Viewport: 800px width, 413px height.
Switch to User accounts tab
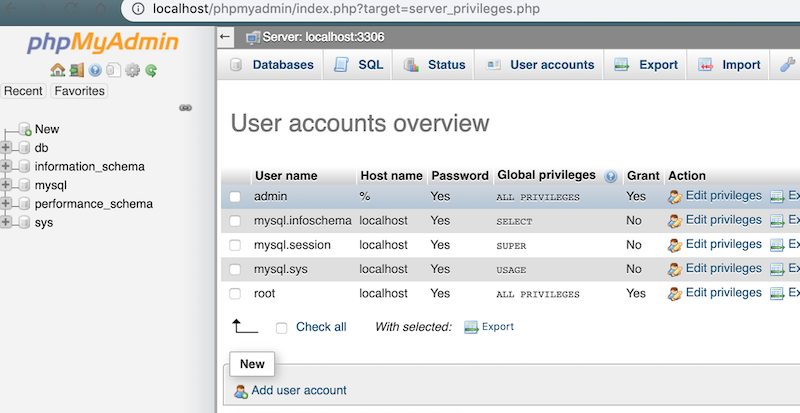pyautogui.click(x=539, y=65)
